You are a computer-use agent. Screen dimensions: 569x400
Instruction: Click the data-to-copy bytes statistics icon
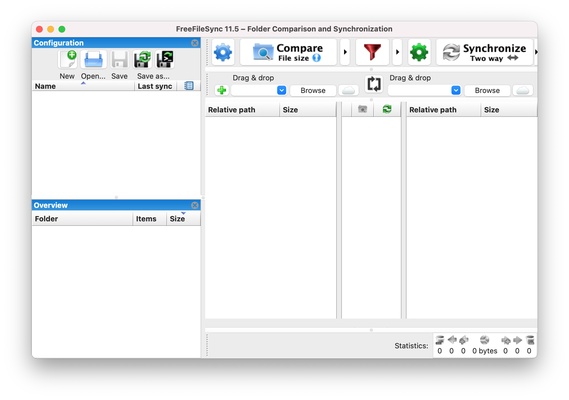pyautogui.click(x=484, y=340)
